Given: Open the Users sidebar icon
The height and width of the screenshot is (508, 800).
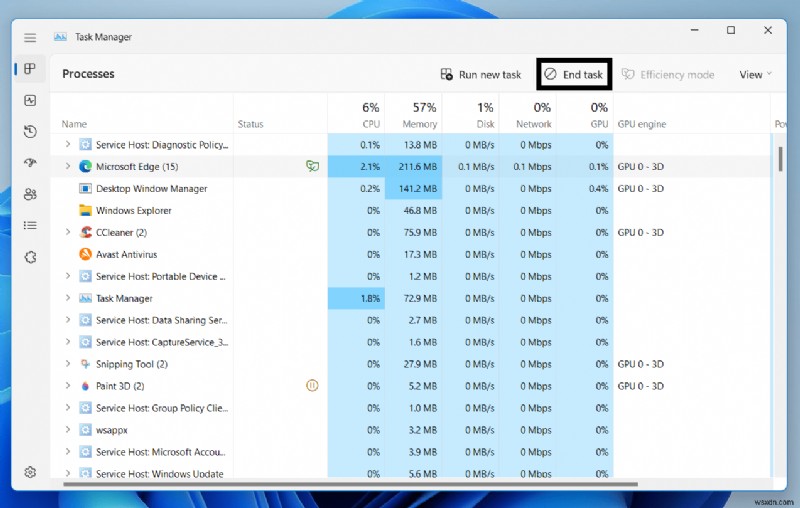Looking at the screenshot, I should [30, 194].
